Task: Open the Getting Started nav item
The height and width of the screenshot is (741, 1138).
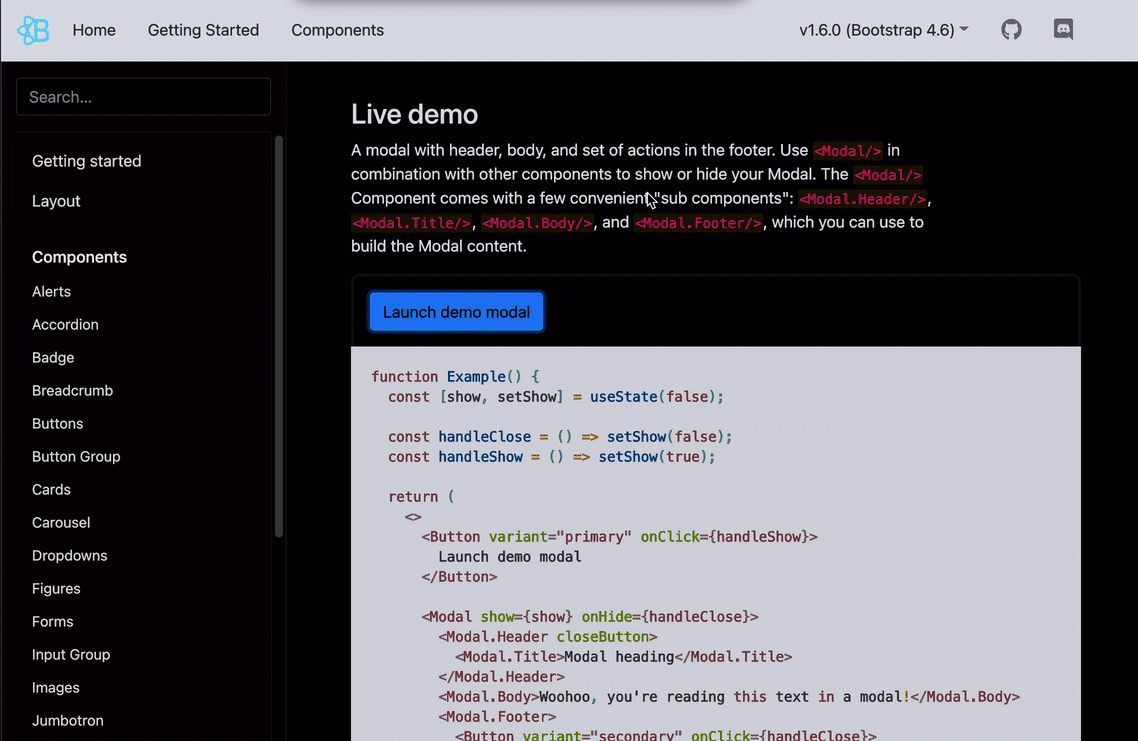Action: 203,30
